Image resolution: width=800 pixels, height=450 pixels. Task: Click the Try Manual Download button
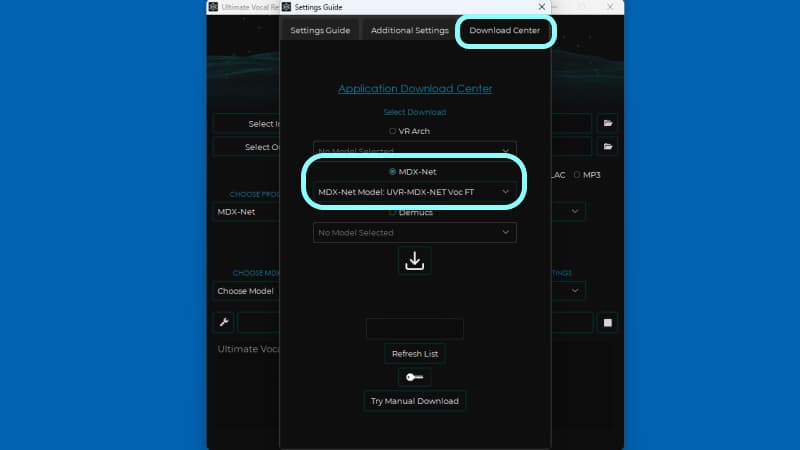point(414,401)
